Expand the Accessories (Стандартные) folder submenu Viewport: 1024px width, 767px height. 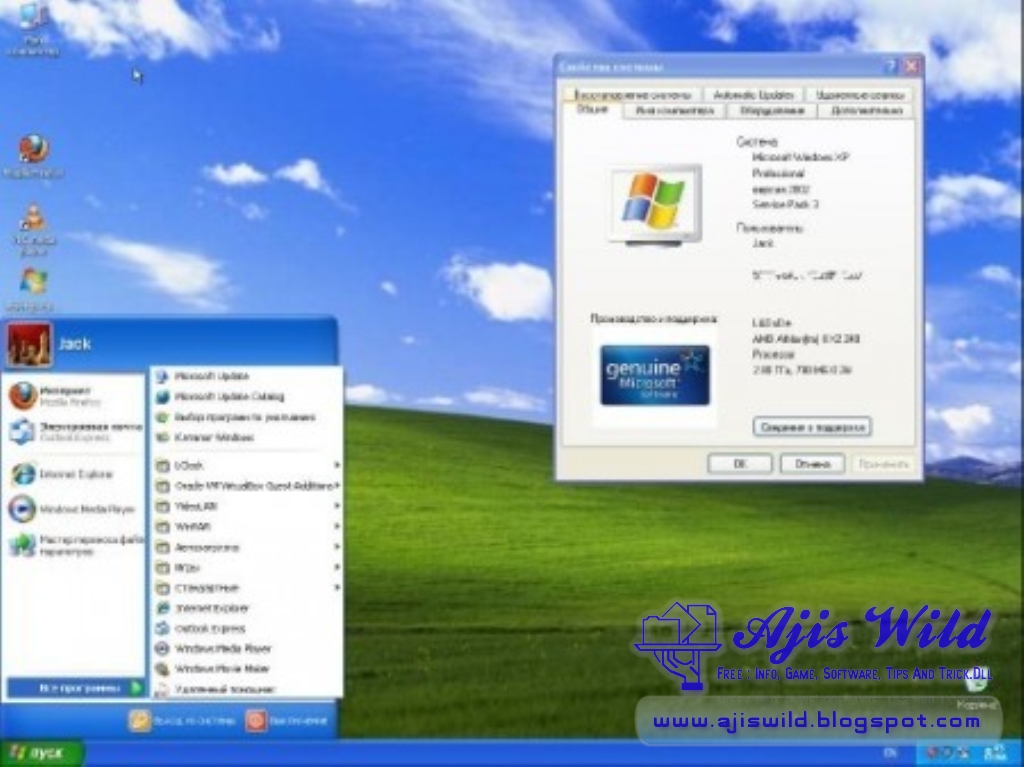coord(246,587)
